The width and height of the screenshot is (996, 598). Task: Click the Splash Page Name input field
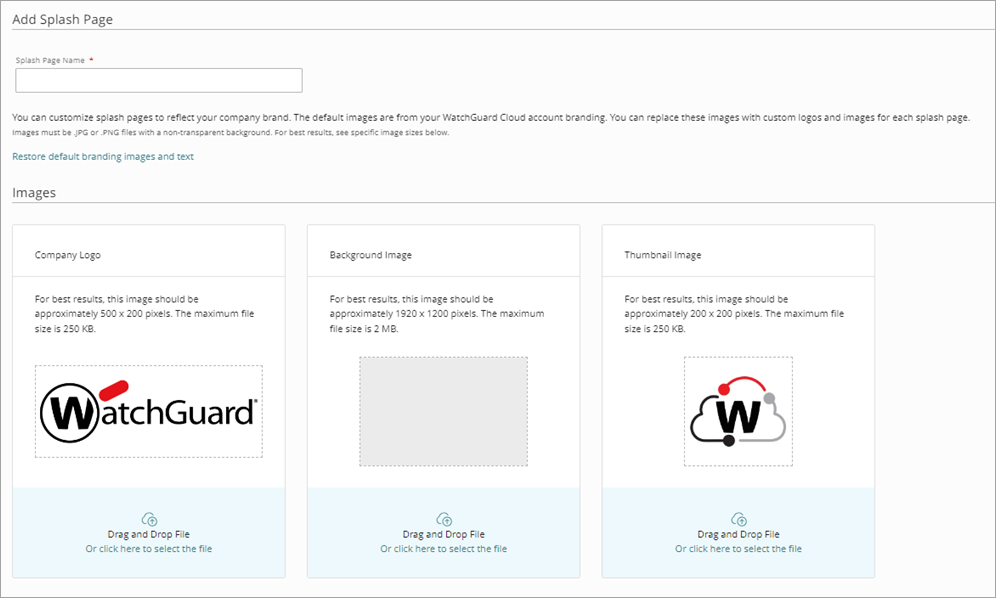pos(159,81)
